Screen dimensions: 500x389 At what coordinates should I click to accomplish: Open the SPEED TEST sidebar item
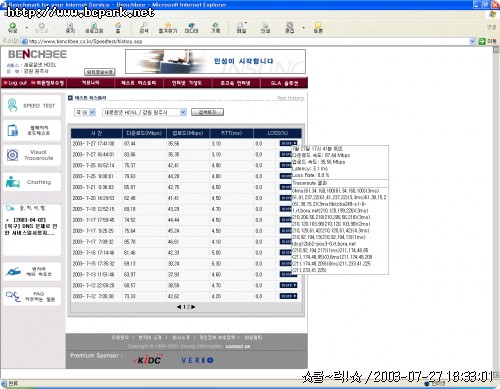32,106
